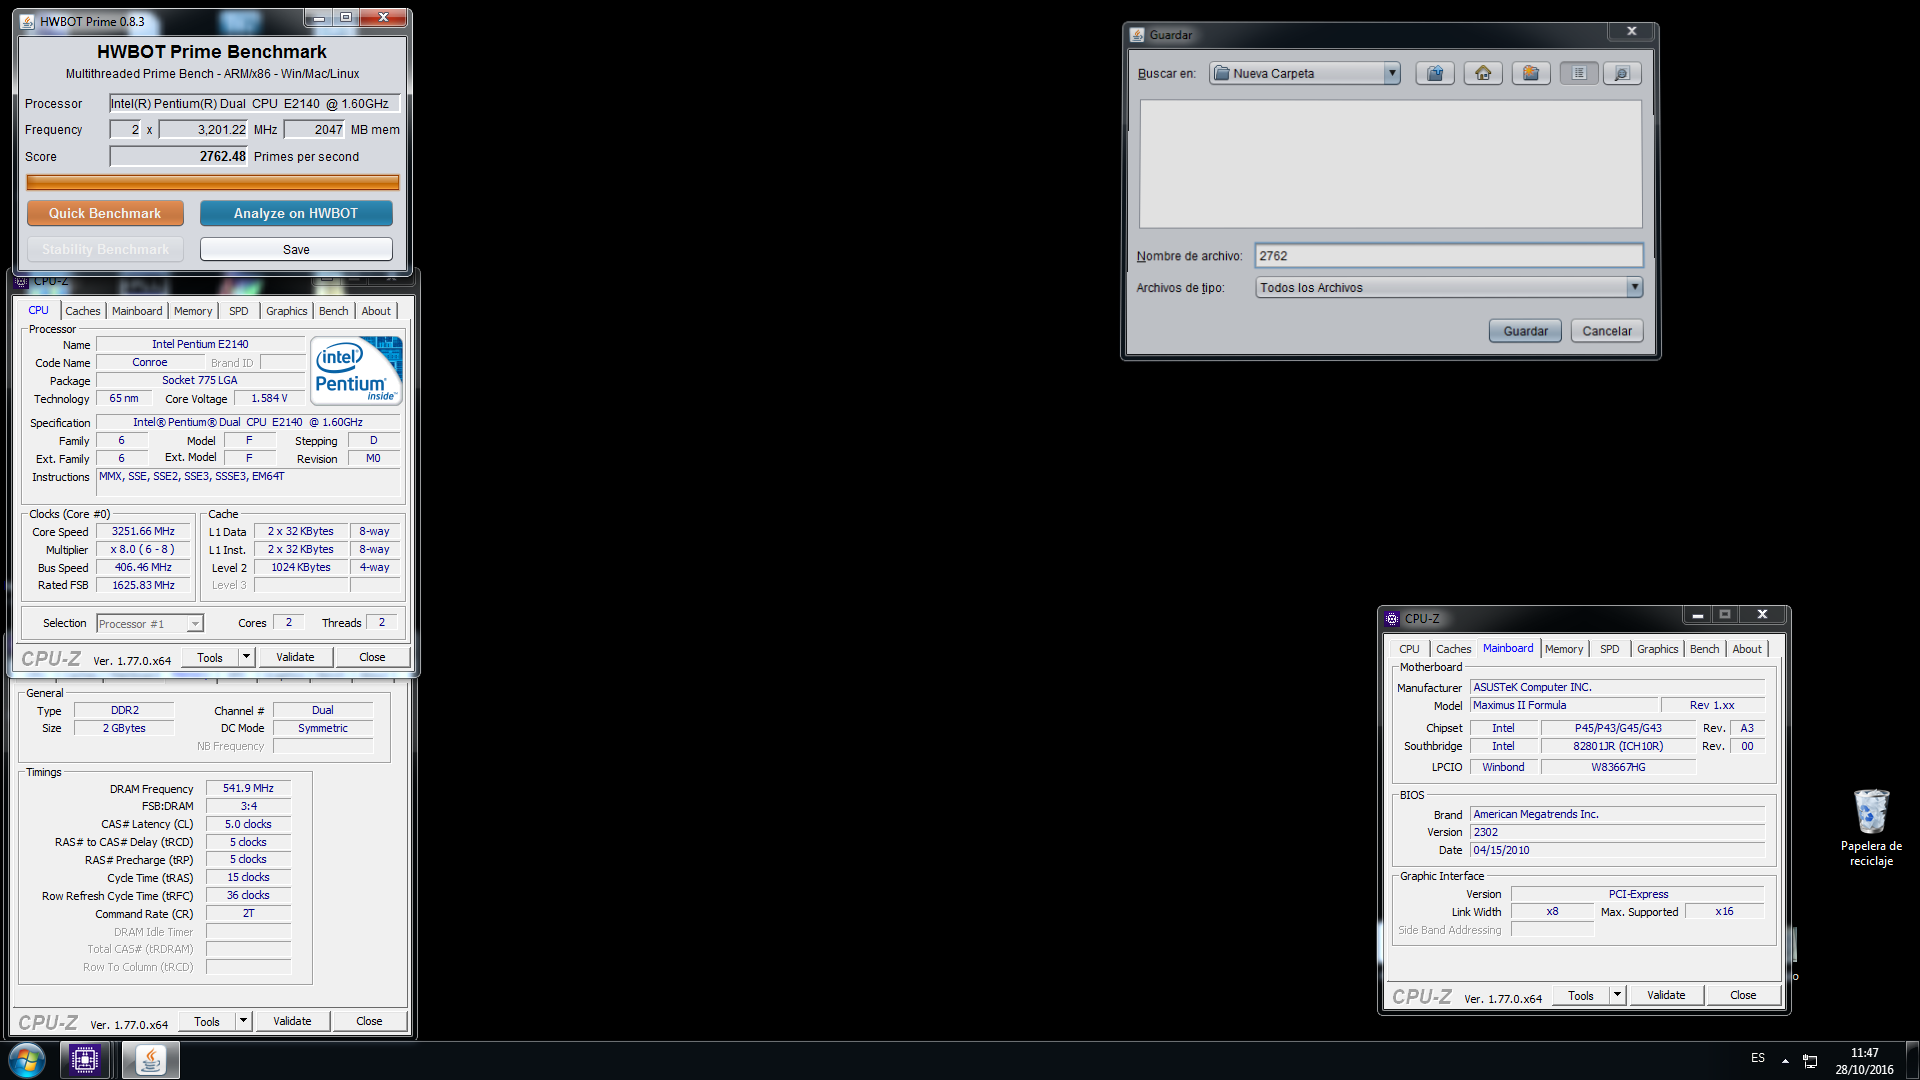Switch to SPD tab in Mainboard CPU-Z window
1920x1080 pixels.
(1609, 649)
